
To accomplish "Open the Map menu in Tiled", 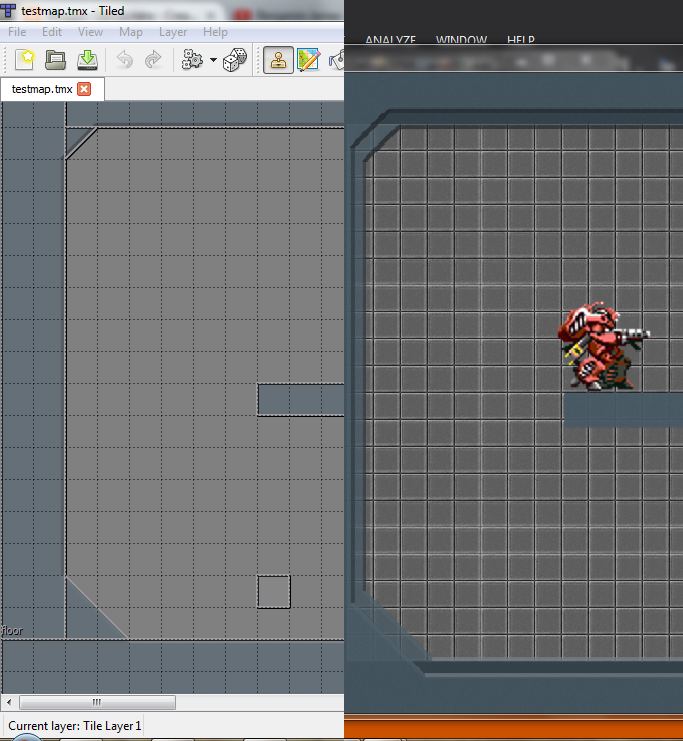I will (x=130, y=32).
